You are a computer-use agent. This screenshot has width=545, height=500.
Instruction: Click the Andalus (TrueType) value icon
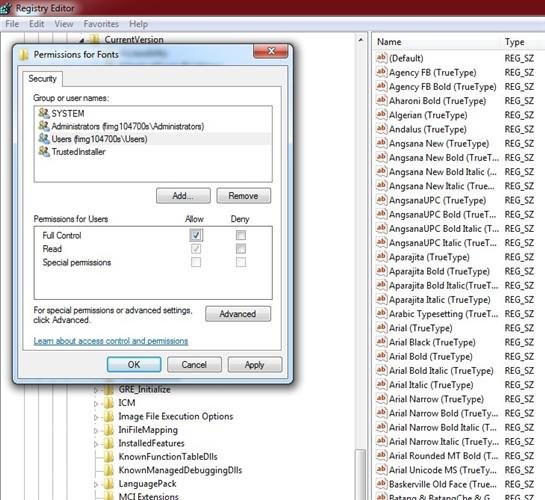[381, 129]
